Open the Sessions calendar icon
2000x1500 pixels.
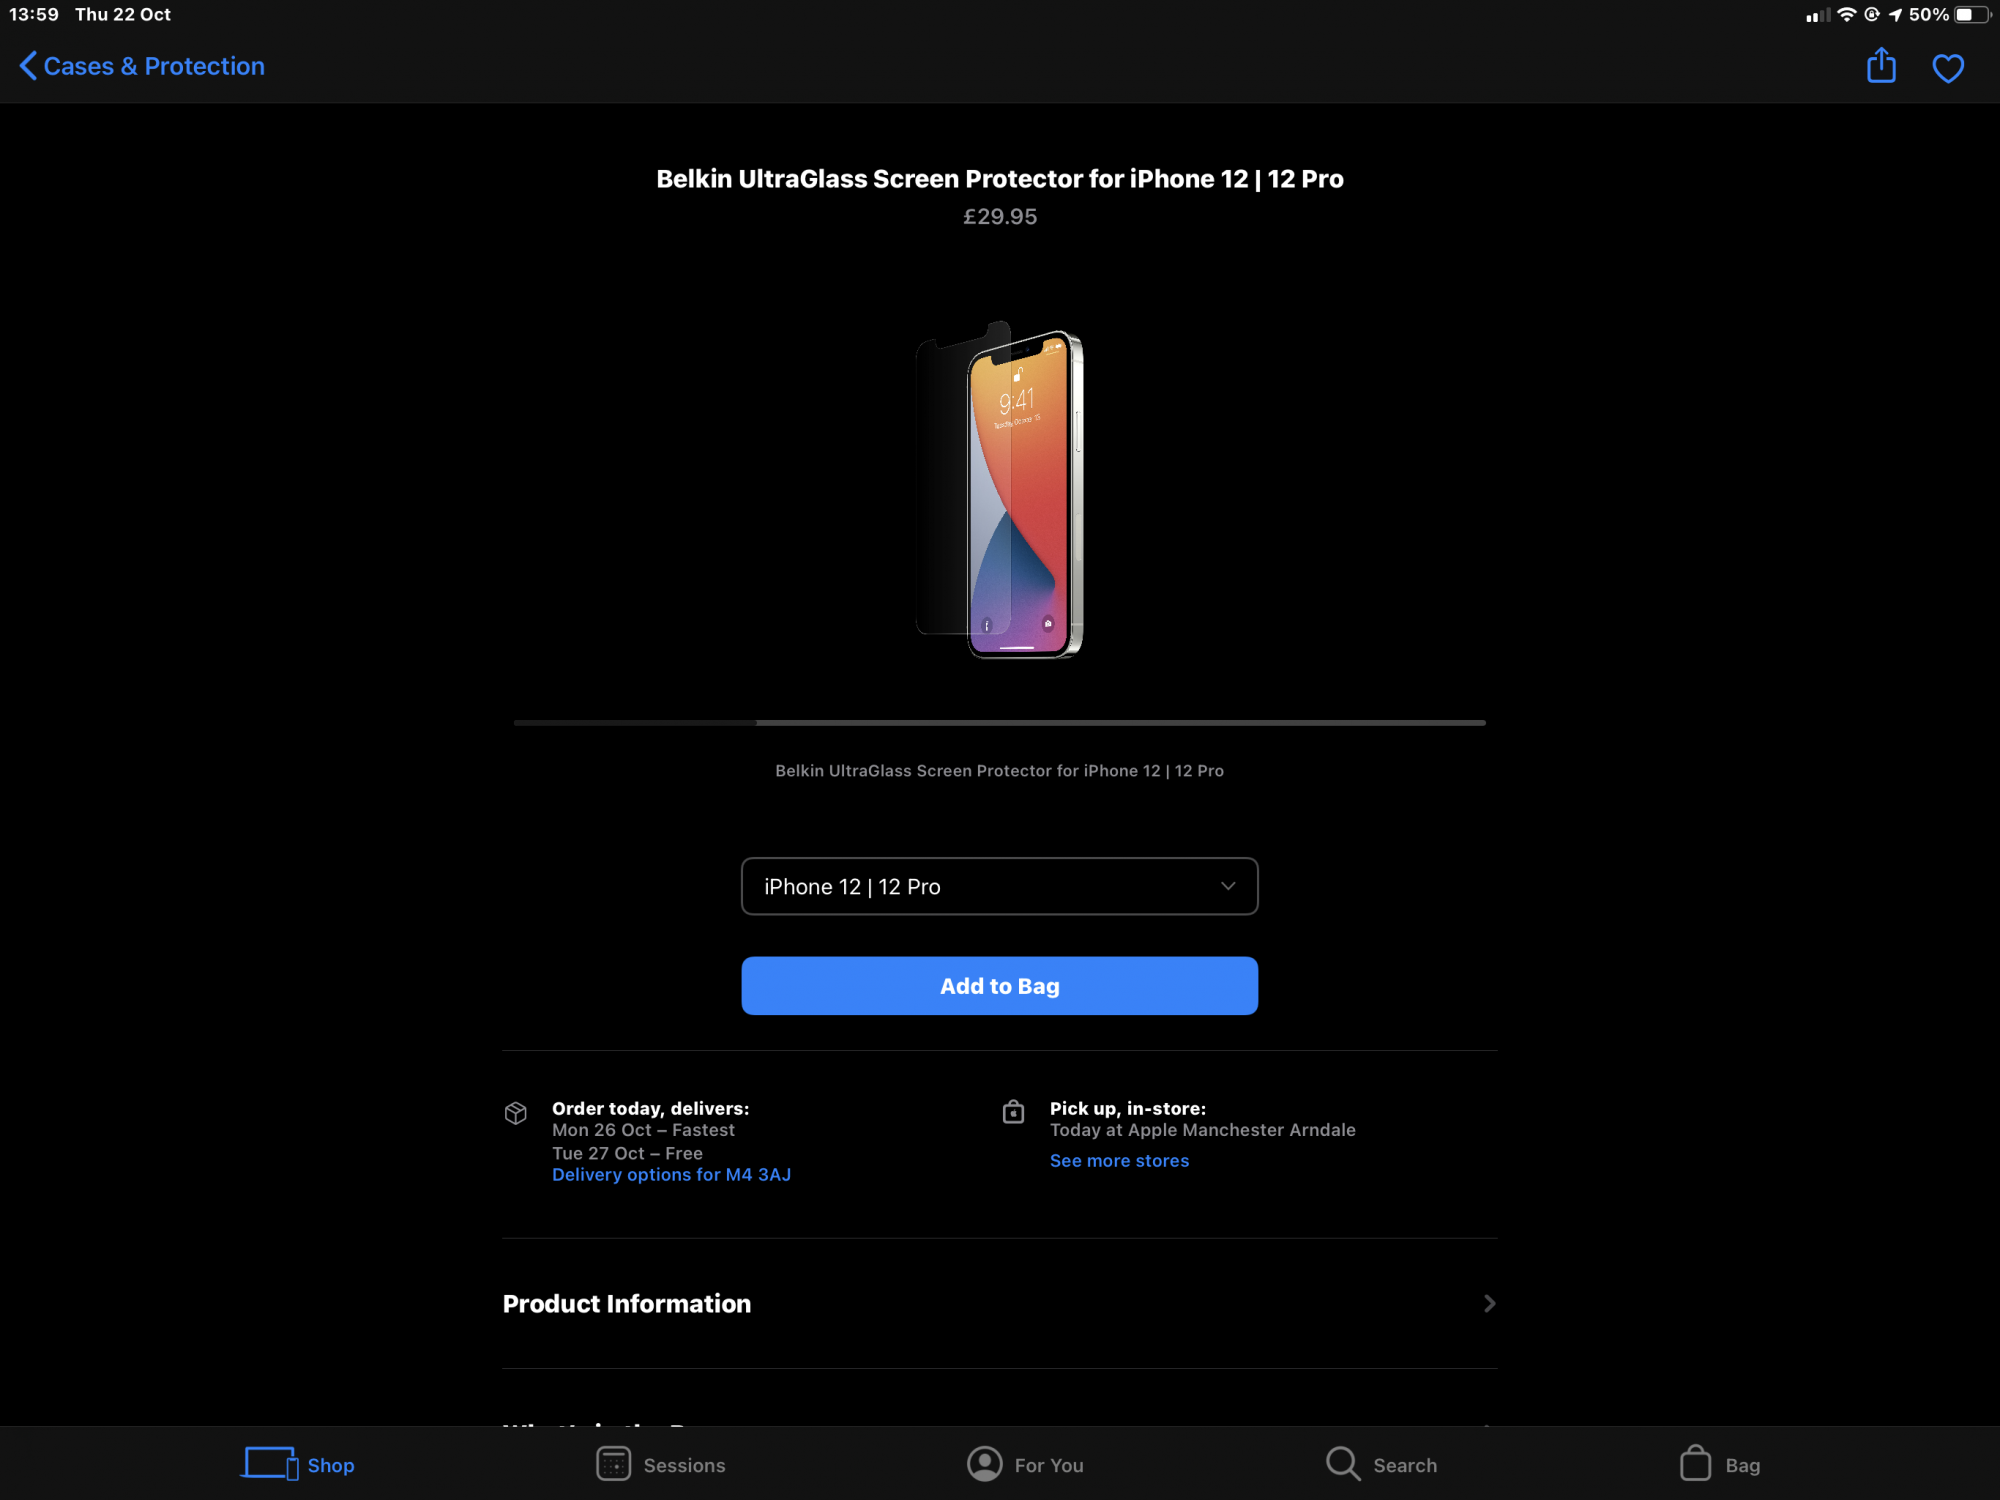tap(613, 1463)
